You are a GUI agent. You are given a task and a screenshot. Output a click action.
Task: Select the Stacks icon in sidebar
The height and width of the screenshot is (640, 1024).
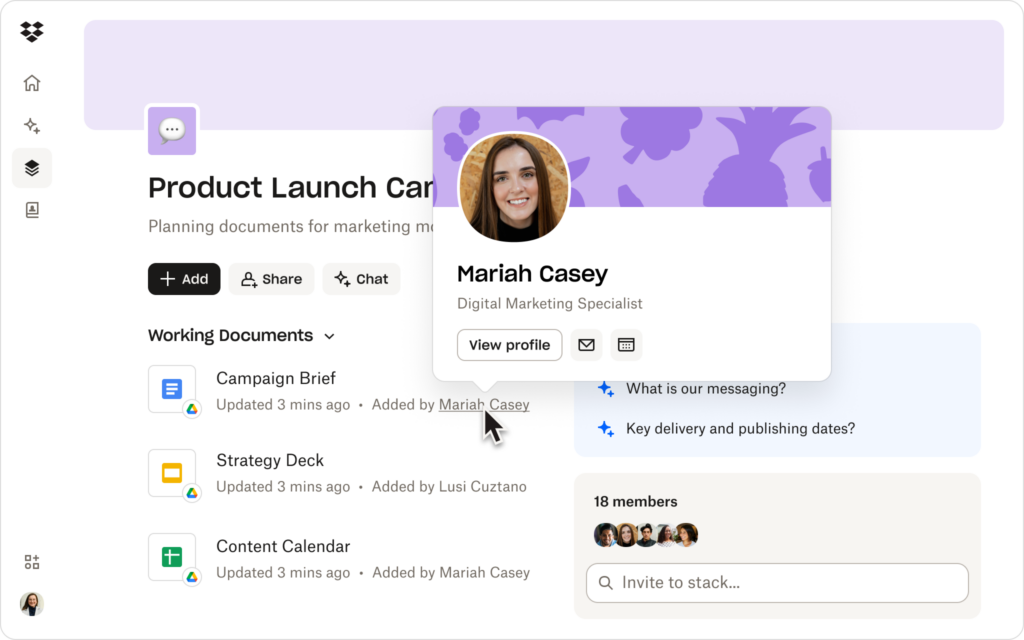32,168
